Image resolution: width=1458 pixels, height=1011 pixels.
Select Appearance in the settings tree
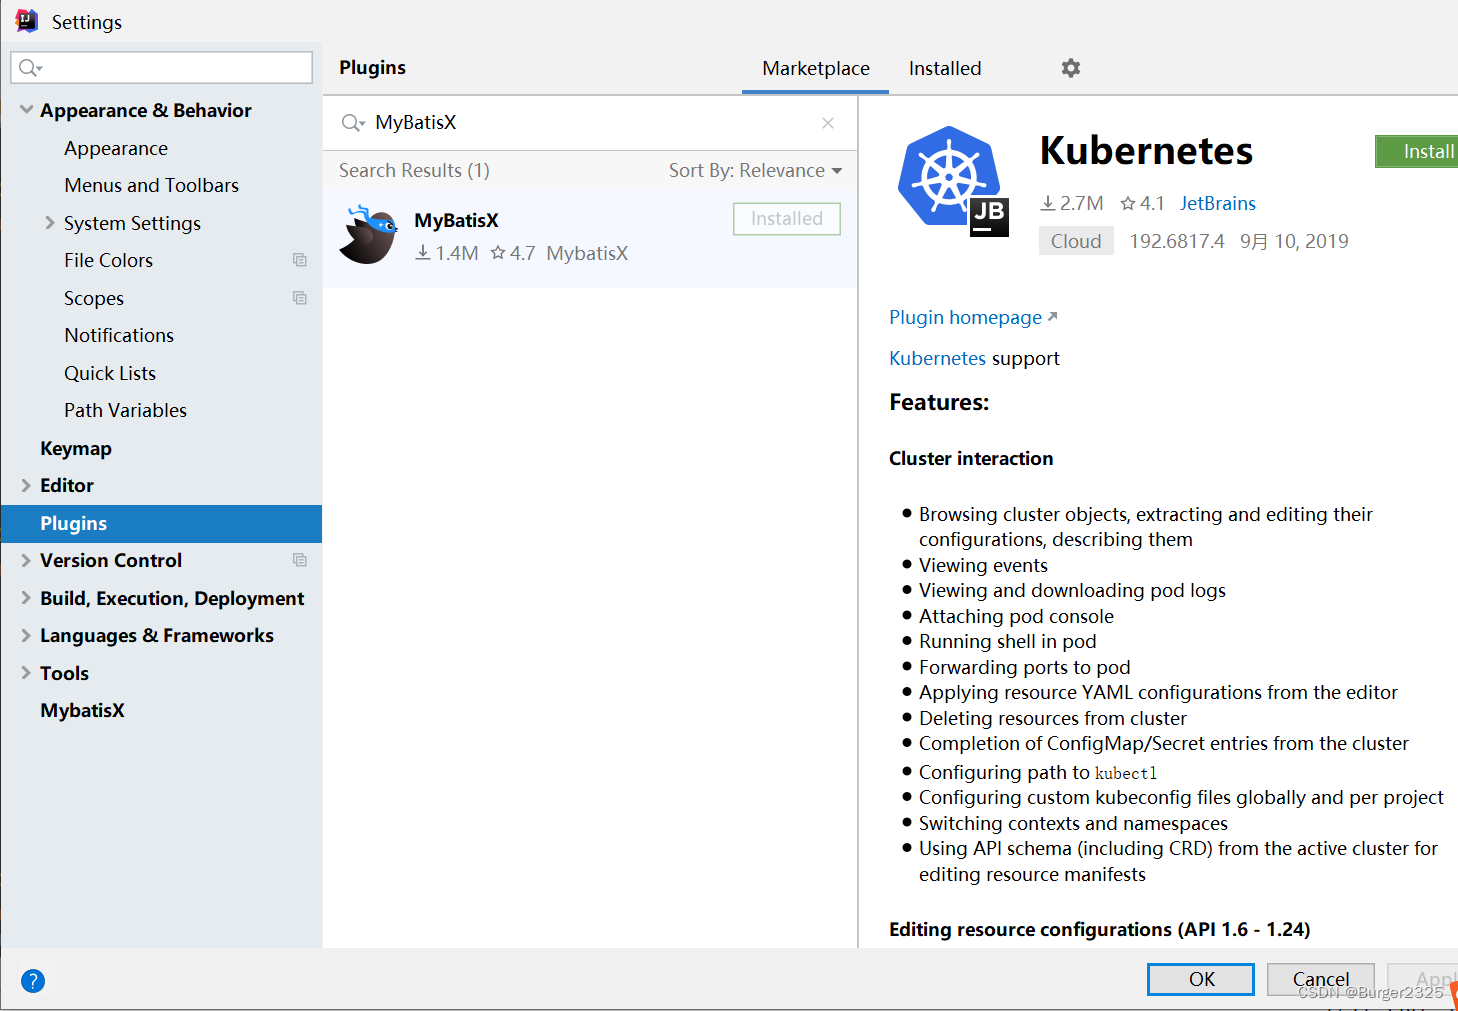pyautogui.click(x=116, y=148)
